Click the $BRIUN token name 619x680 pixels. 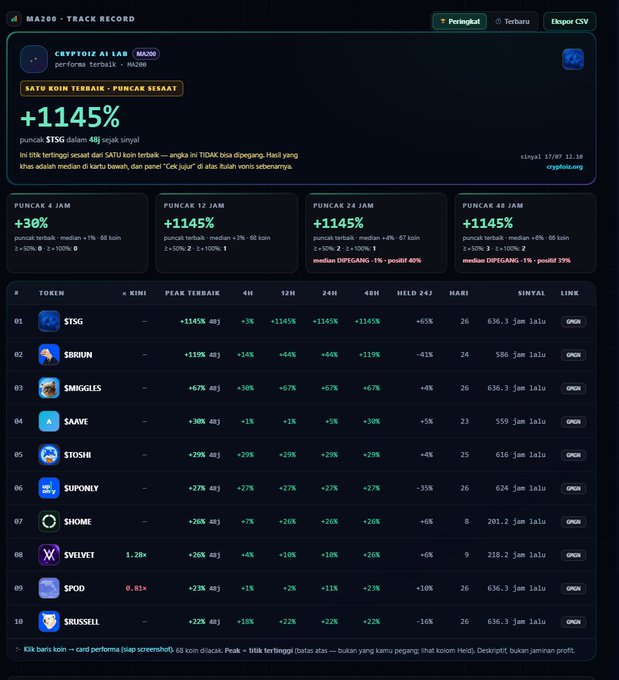click(78, 355)
